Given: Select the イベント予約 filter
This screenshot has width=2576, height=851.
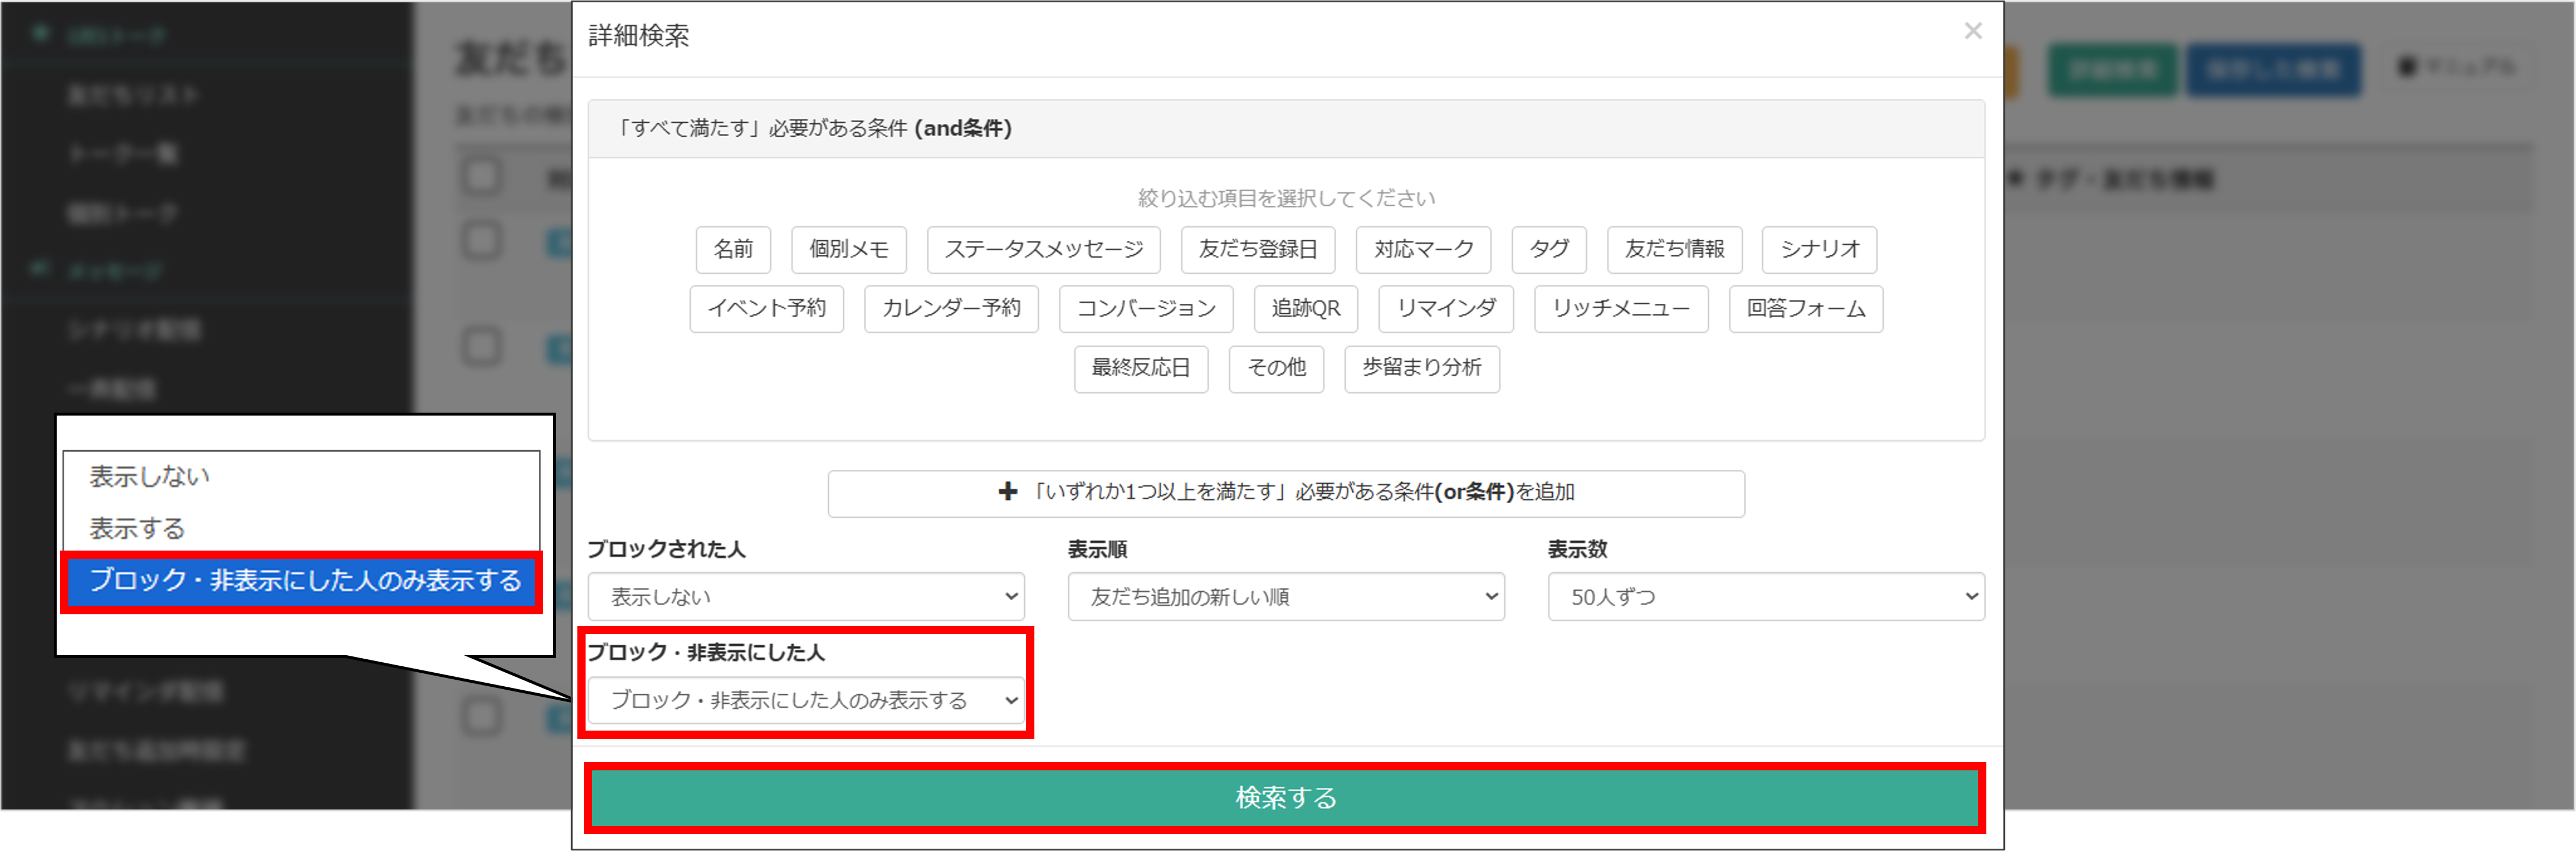Looking at the screenshot, I should (766, 309).
